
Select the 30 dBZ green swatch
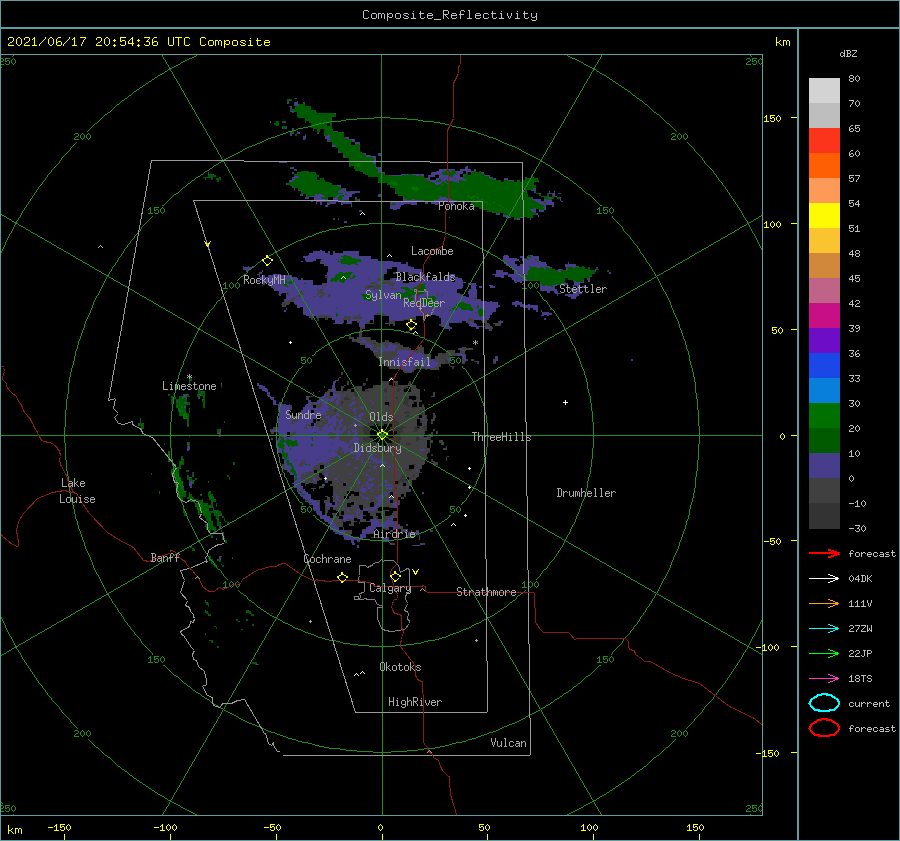tap(824, 416)
